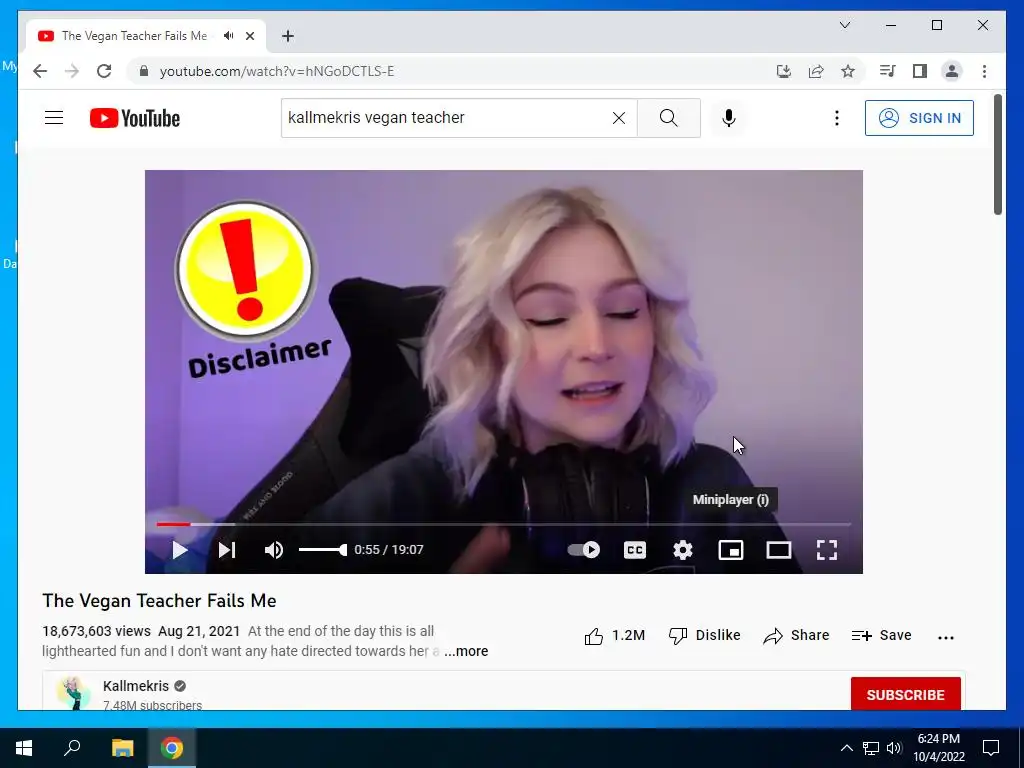Run search with magnifier button
Viewport: 1024px width, 768px height.
point(669,118)
